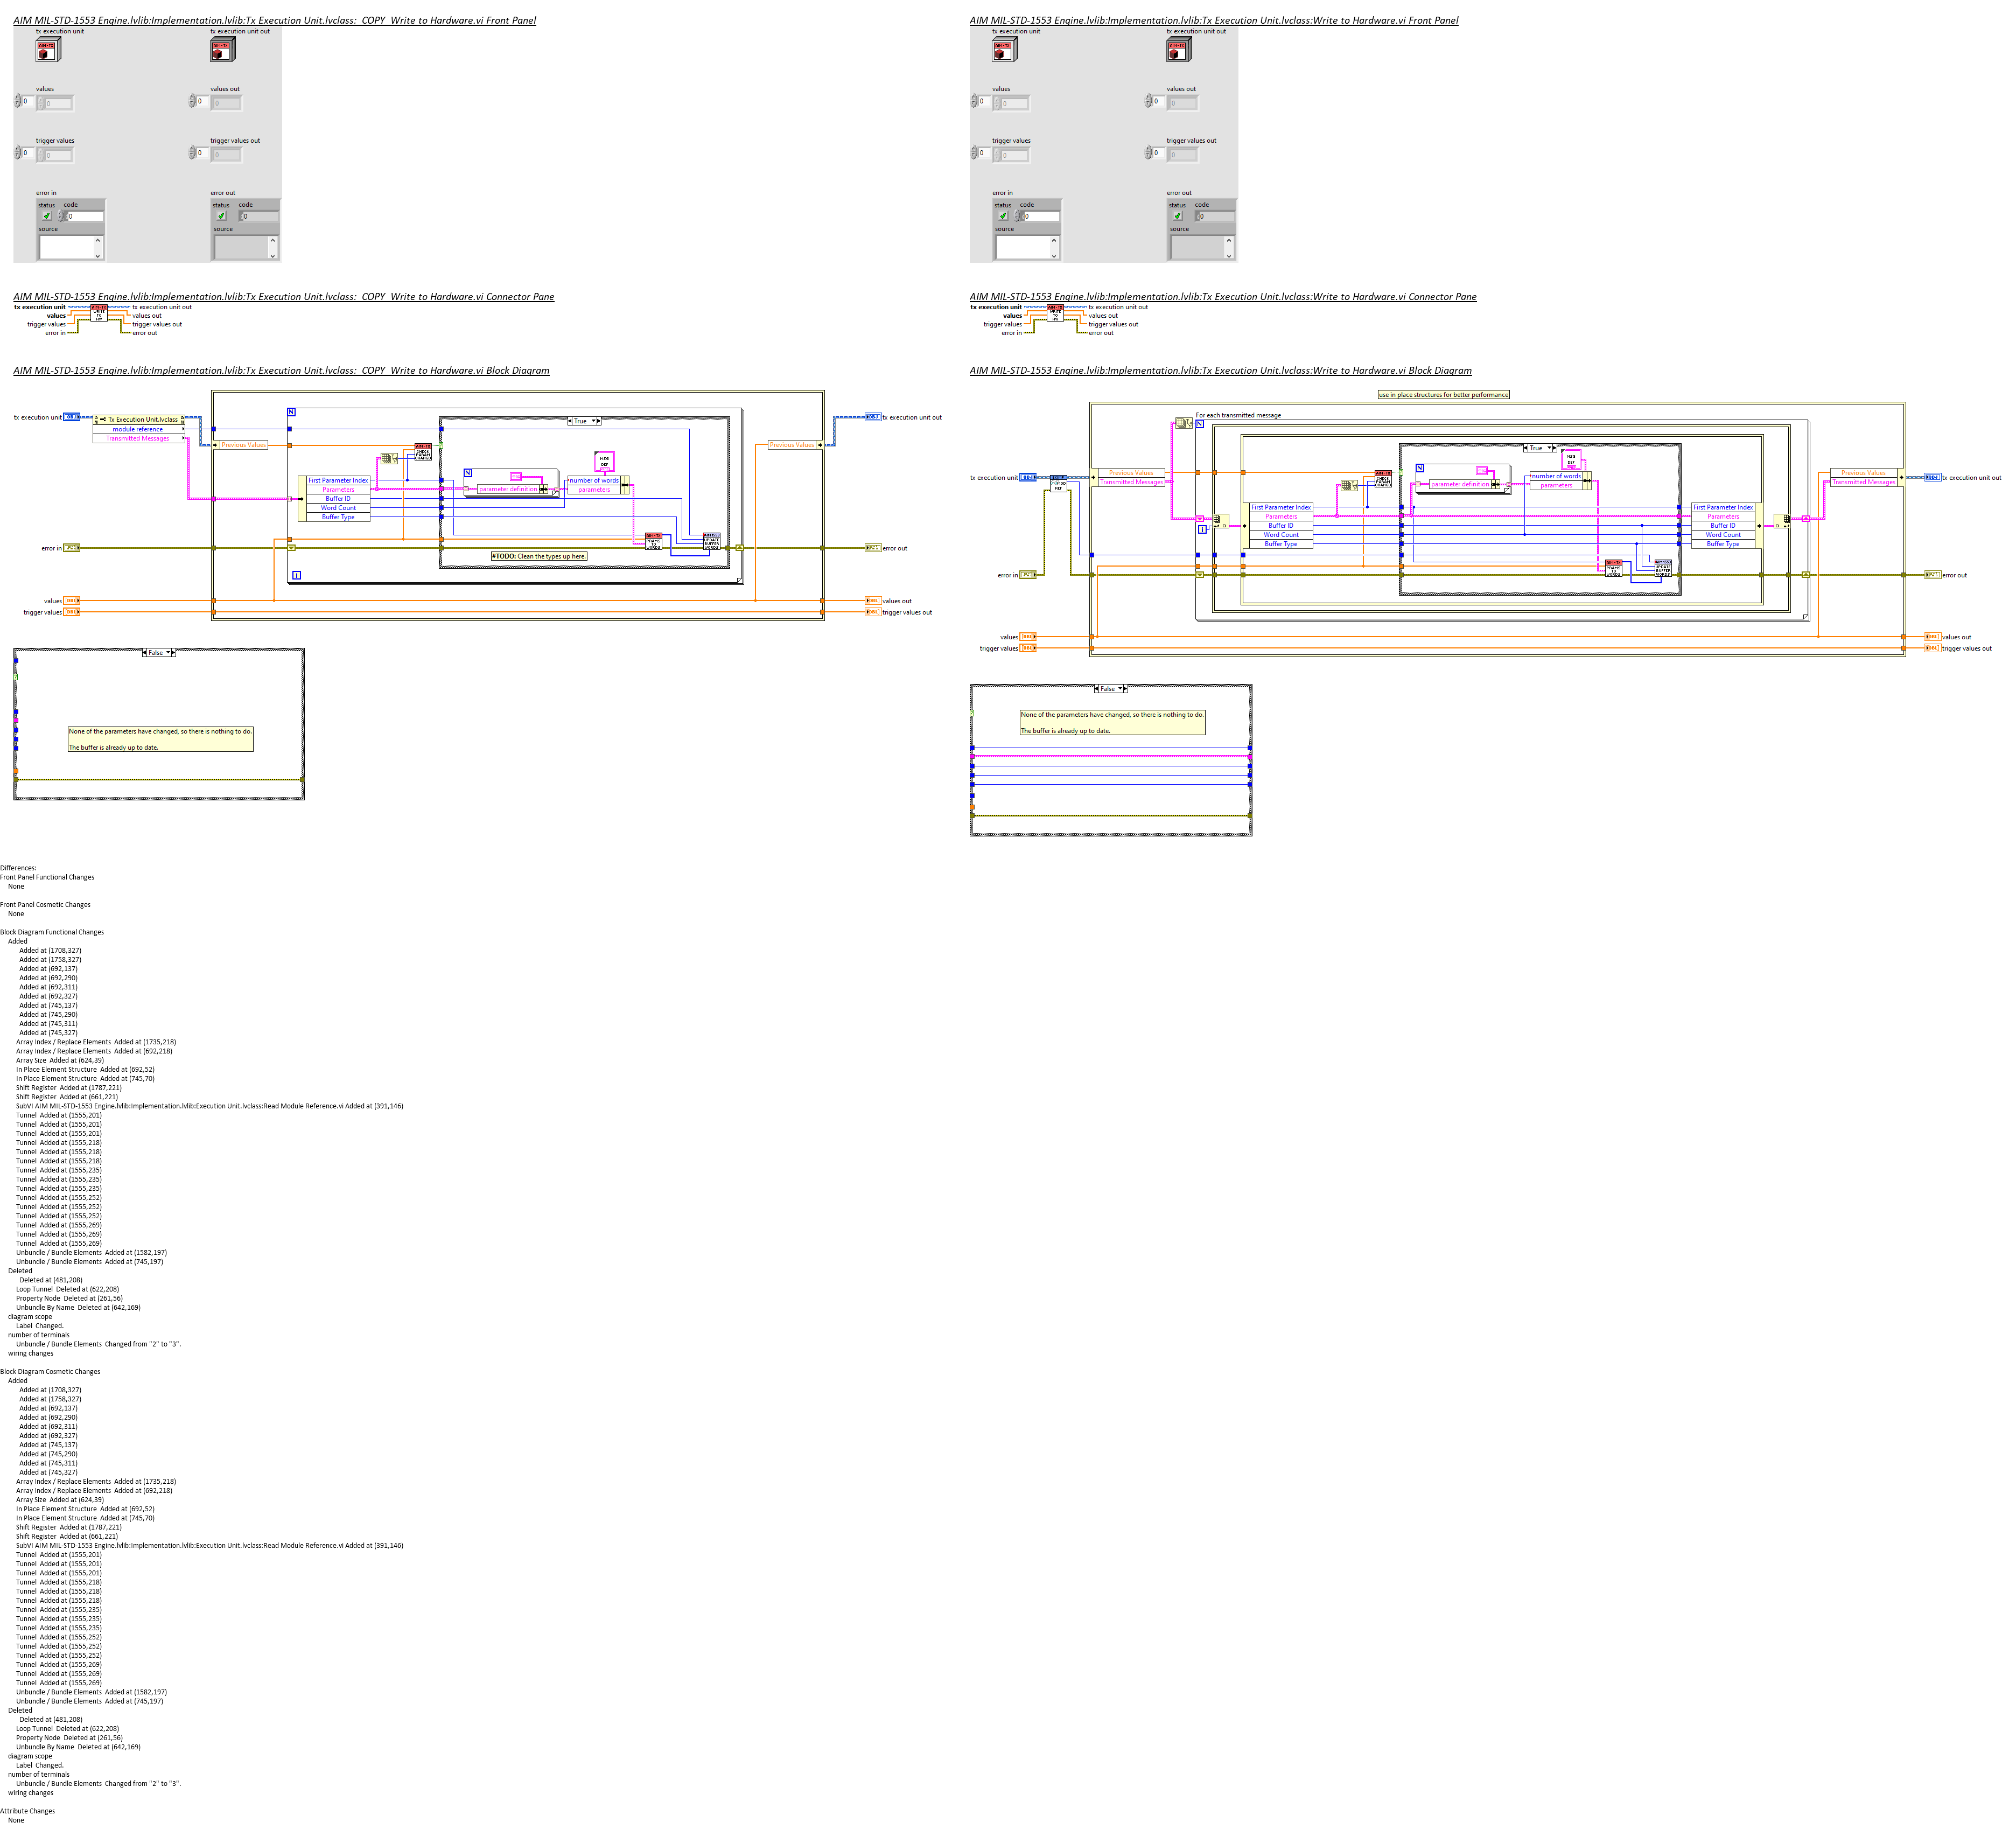Click the PRAMS TO WORDS subVI in COPY diagram

(653, 542)
